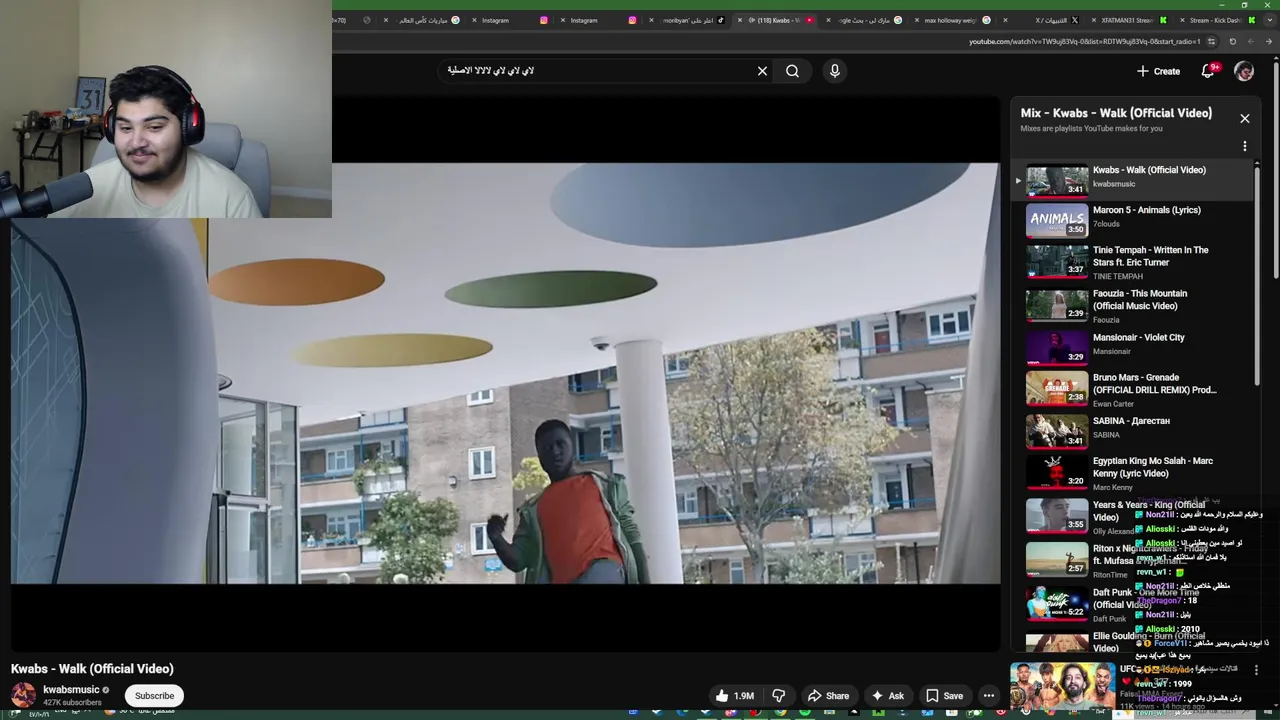This screenshot has width=1280, height=720.
Task: Reload the page with the refresh icon
Action: [1232, 41]
